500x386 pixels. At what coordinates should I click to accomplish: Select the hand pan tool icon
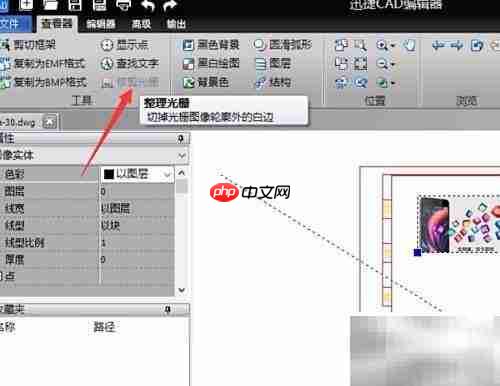click(409, 45)
